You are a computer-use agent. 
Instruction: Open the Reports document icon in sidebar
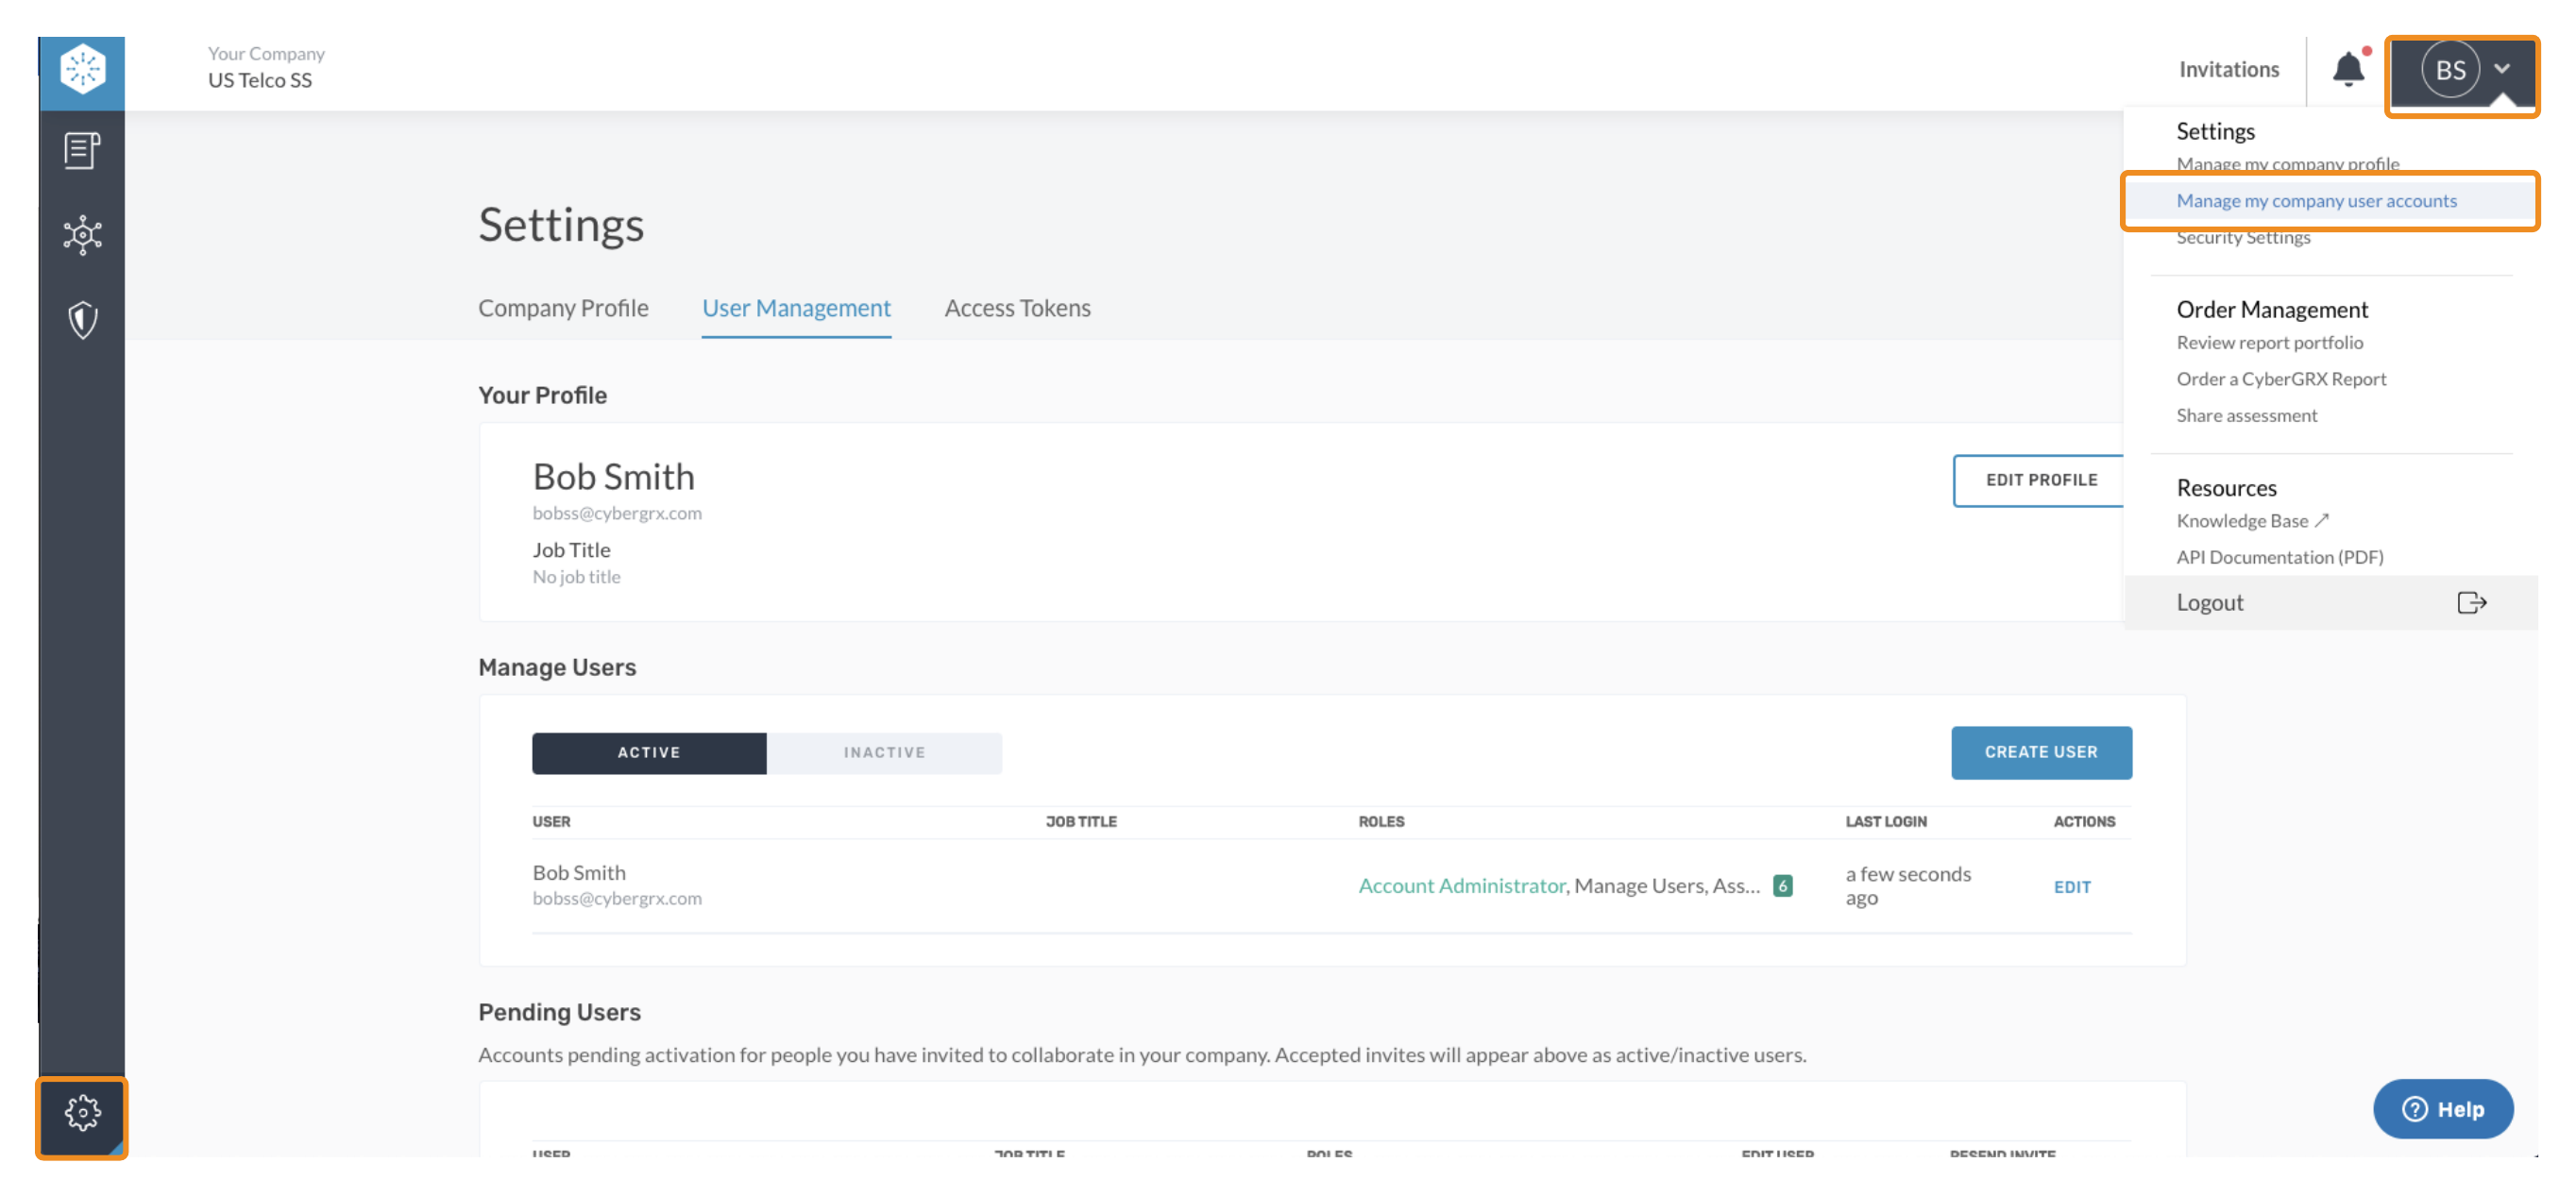coord(82,150)
